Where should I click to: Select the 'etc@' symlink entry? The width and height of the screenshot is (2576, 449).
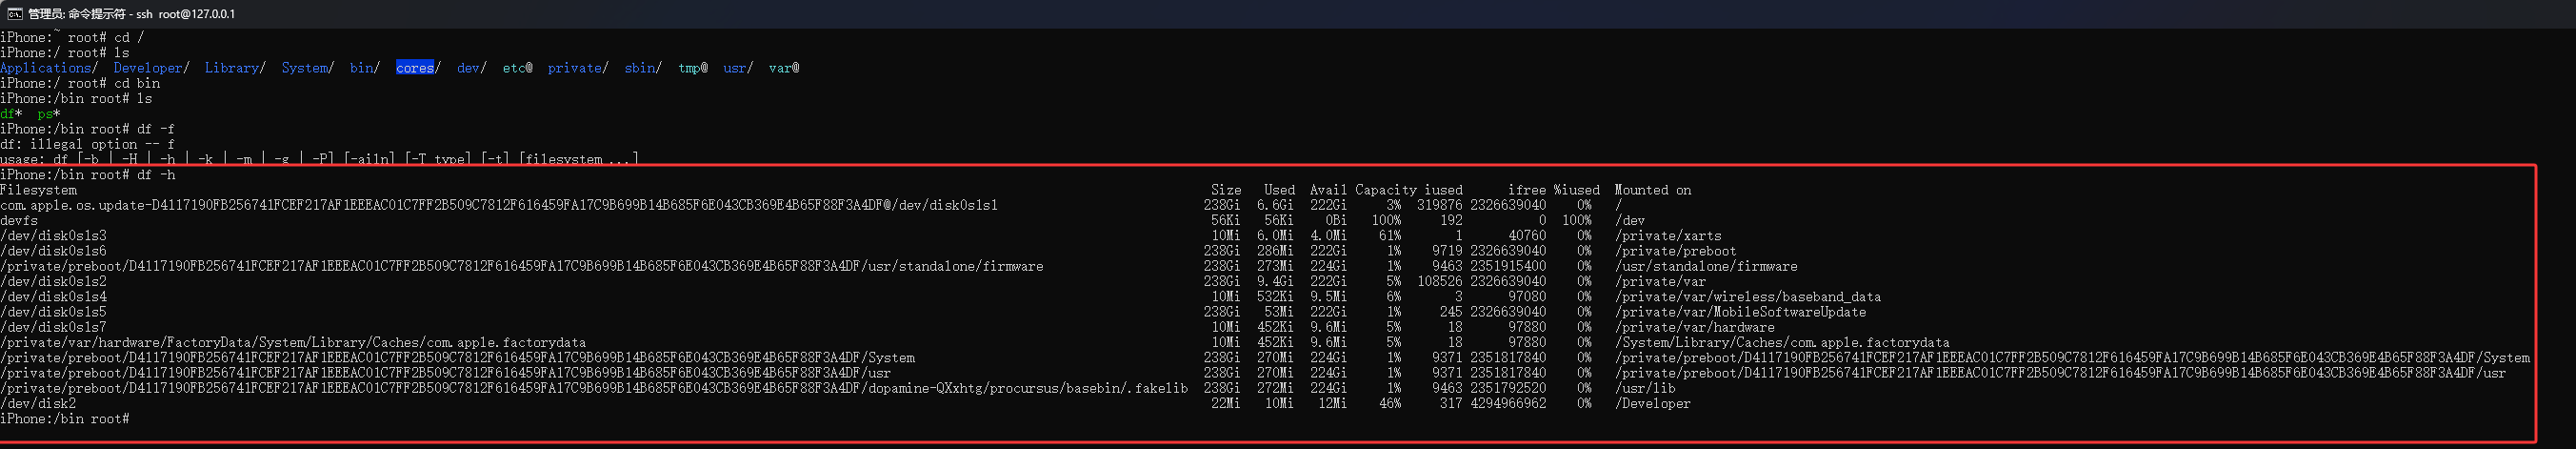[x=517, y=68]
